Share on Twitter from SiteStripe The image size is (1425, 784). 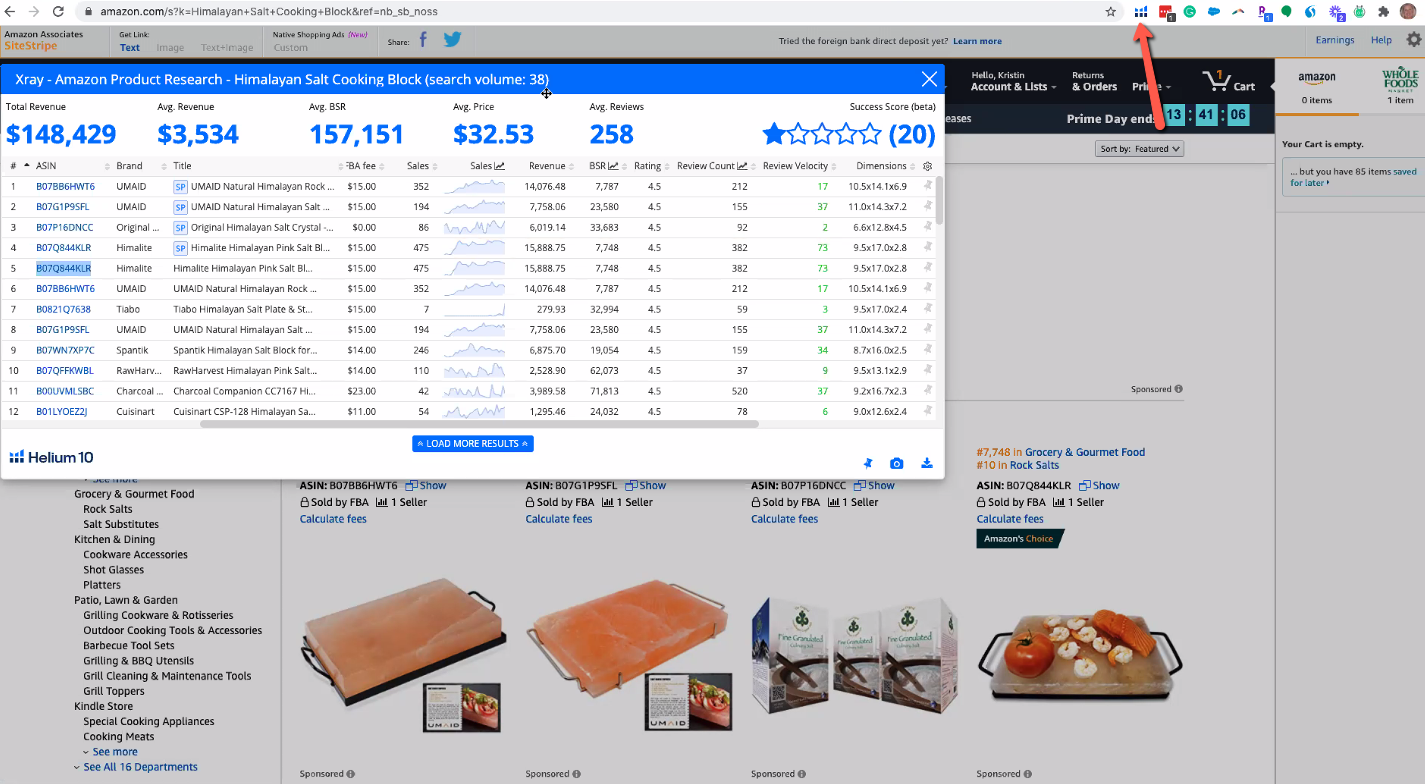pos(452,40)
